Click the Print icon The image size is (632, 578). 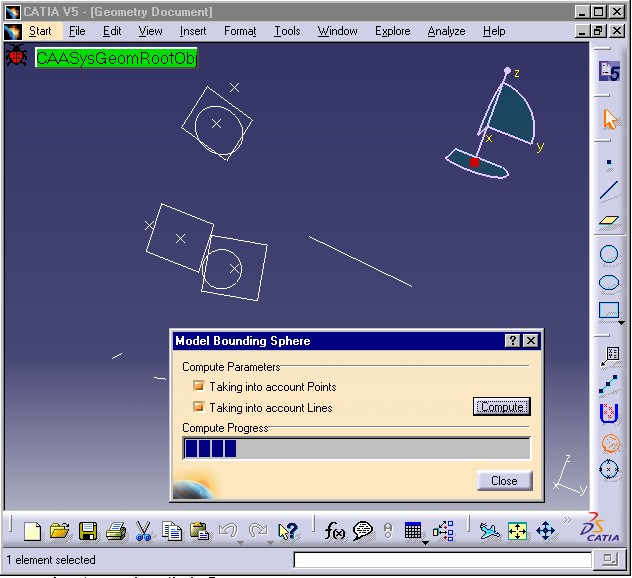pyautogui.click(x=115, y=531)
